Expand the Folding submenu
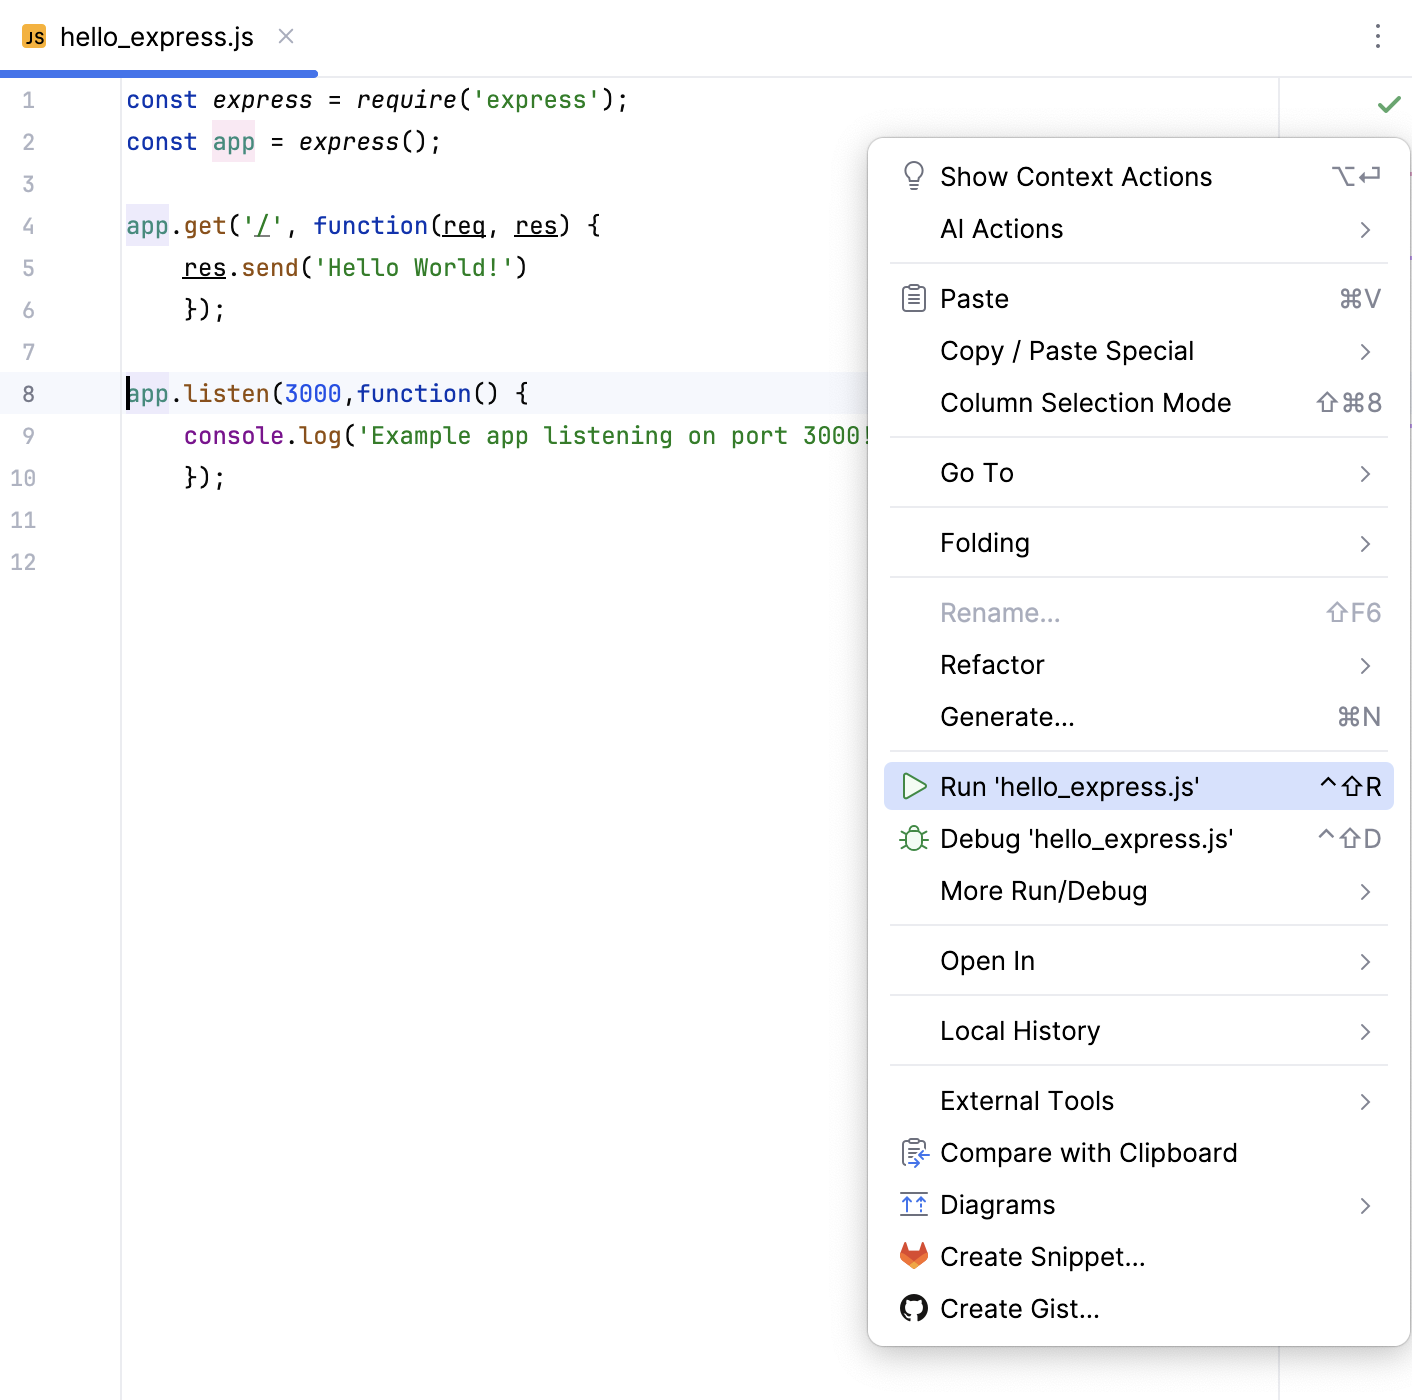 (1138, 543)
